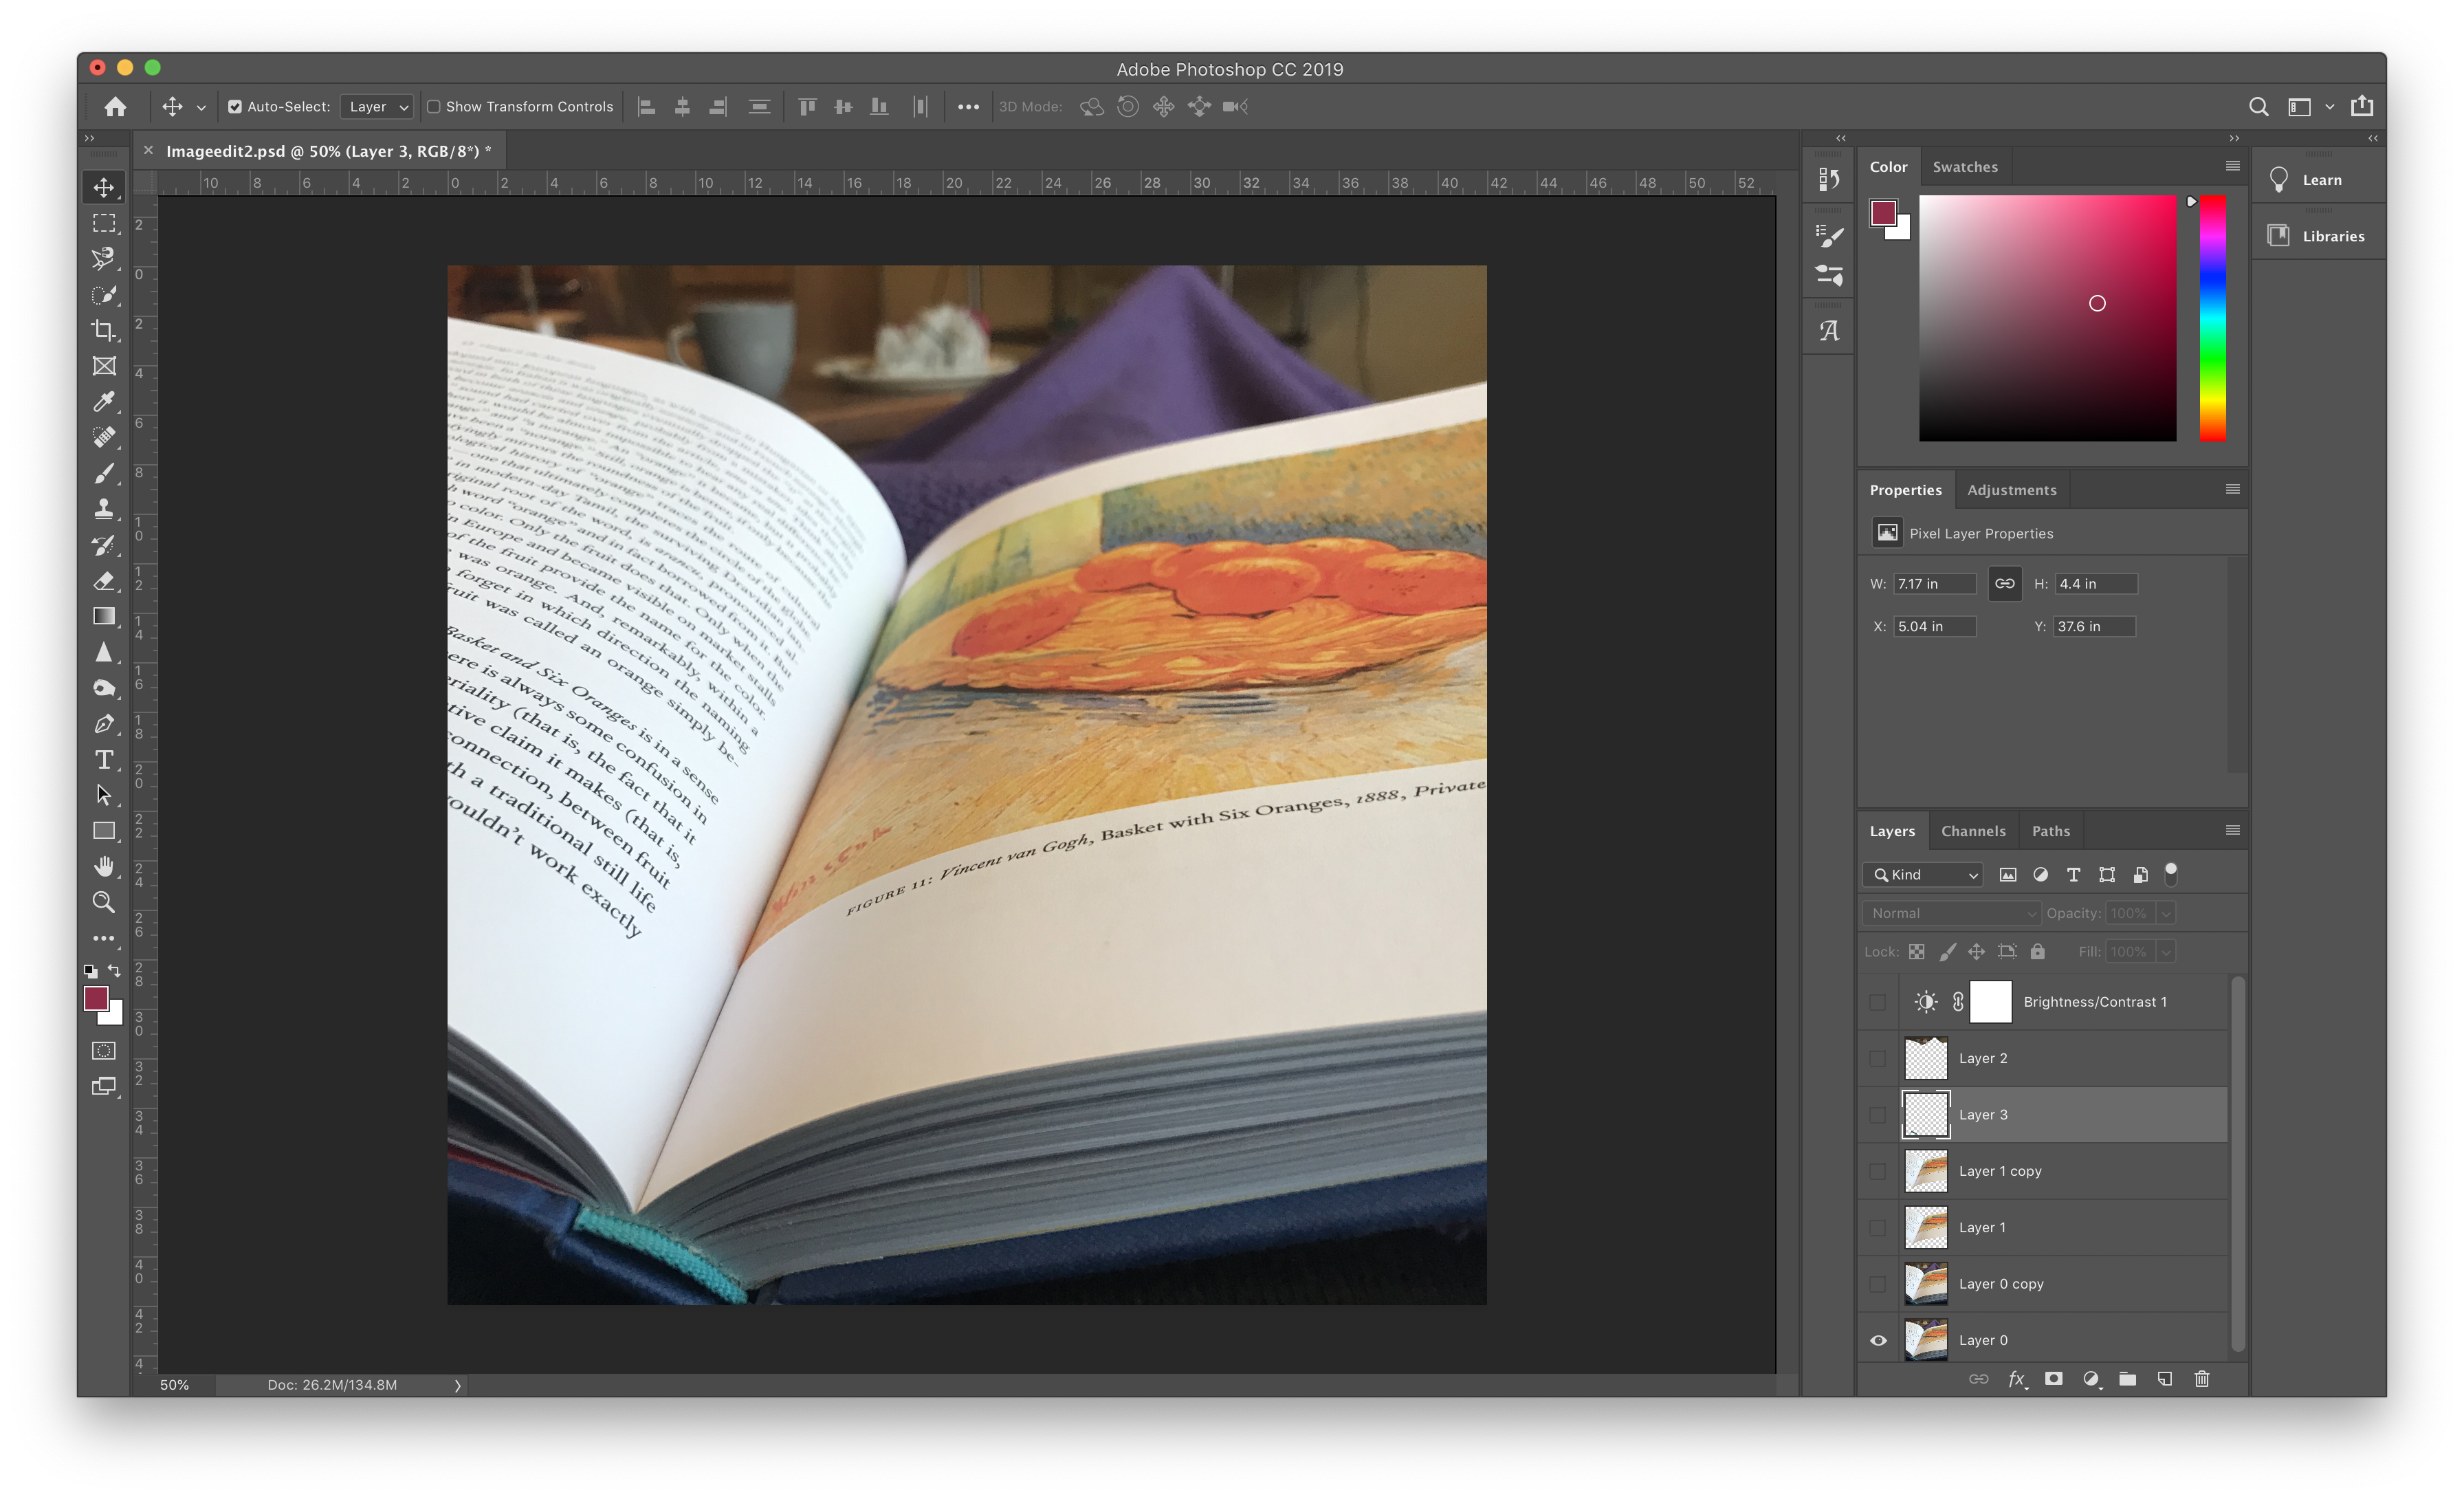Screen dimensions: 2464x1499
Task: Hide Layer 0 with its eye icon
Action: point(1878,1341)
